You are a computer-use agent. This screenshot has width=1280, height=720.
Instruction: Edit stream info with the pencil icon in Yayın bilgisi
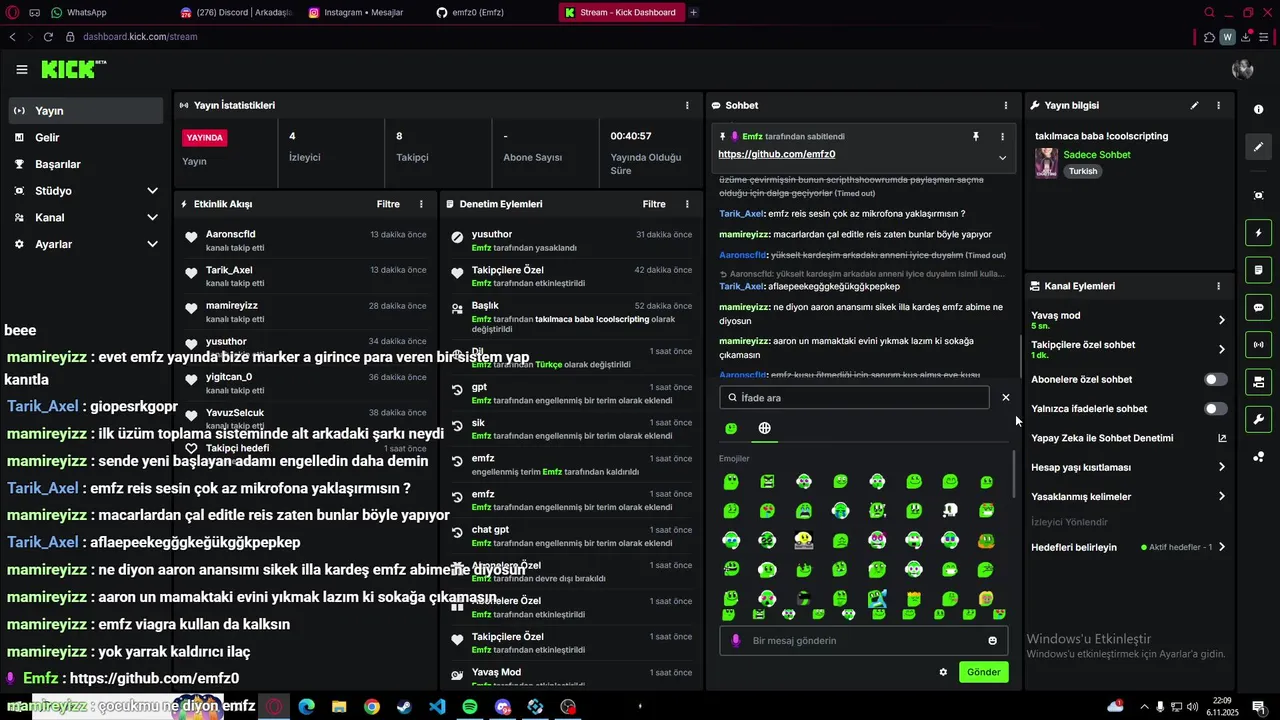pyautogui.click(x=1194, y=105)
